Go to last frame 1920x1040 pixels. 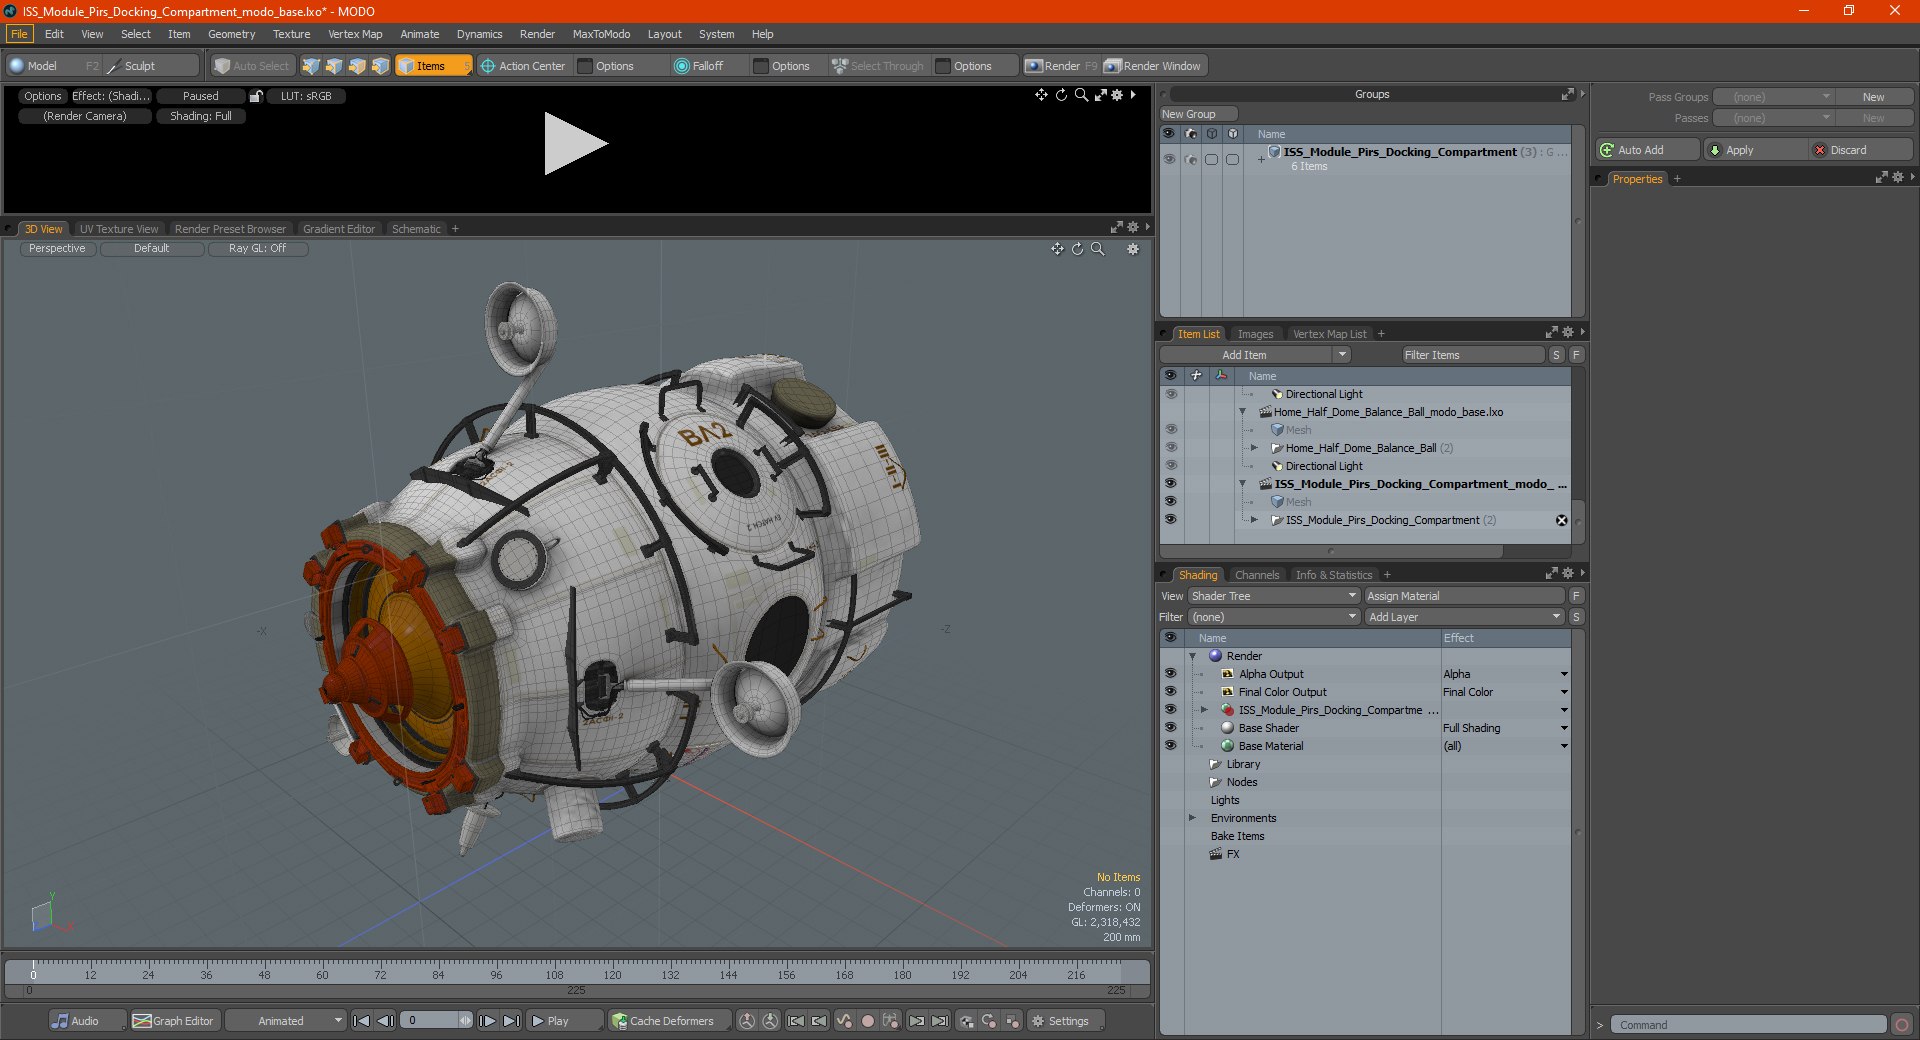click(511, 1021)
